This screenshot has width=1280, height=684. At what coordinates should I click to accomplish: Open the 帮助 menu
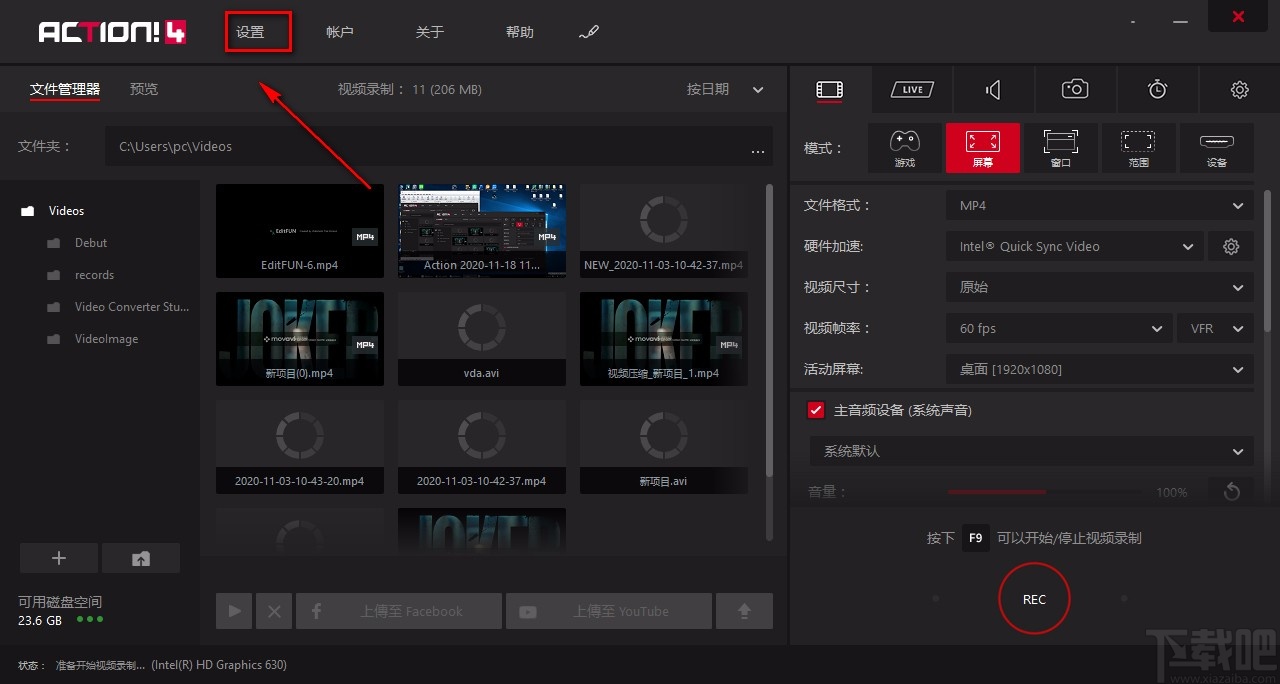pyautogui.click(x=520, y=32)
